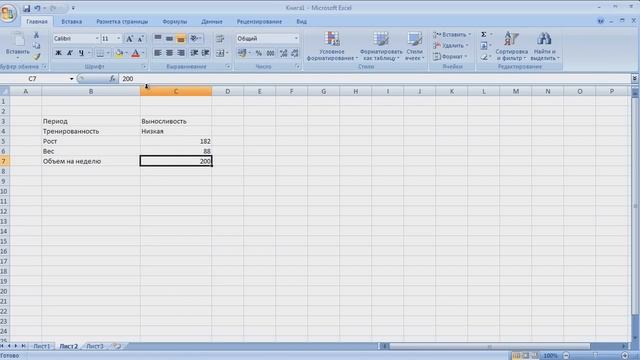Viewport: 640px width, 360px height.
Task: Open the Office button menu
Action: point(8,13)
